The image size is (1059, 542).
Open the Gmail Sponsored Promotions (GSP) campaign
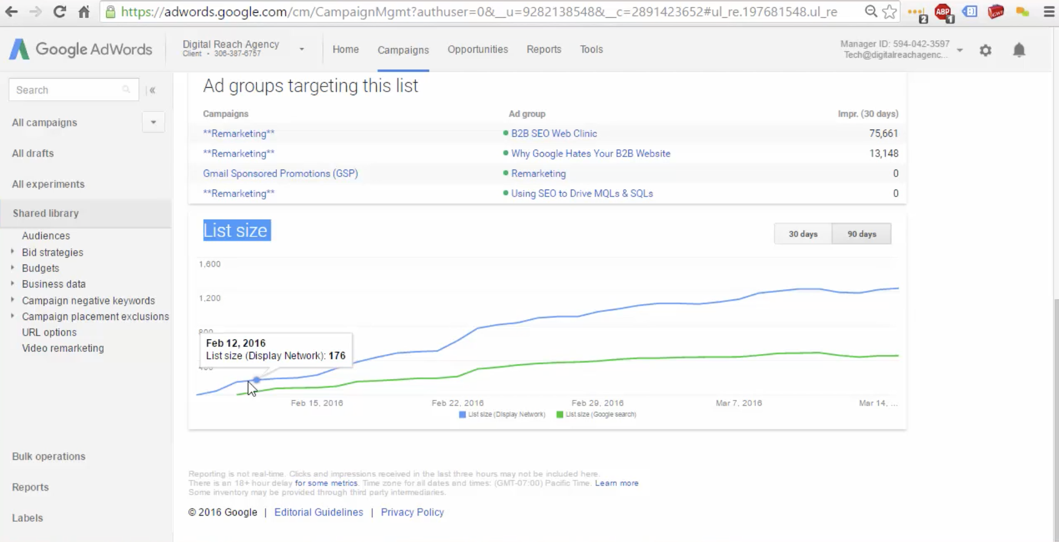click(x=280, y=173)
